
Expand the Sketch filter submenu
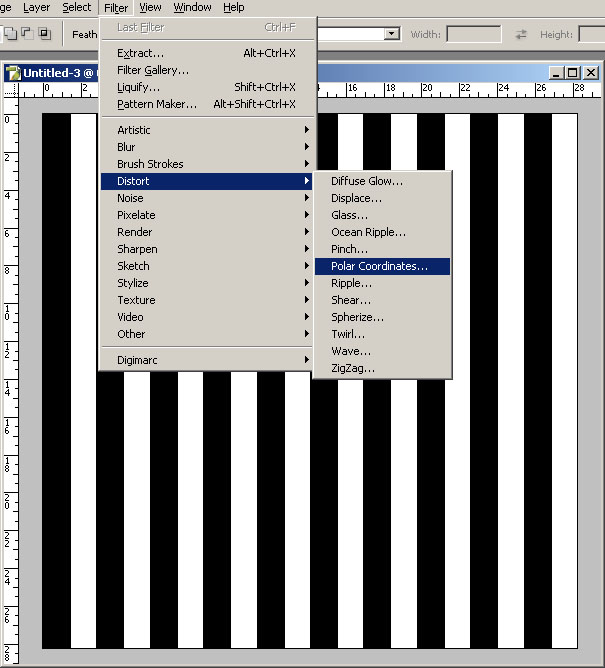pyautogui.click(x=207, y=266)
